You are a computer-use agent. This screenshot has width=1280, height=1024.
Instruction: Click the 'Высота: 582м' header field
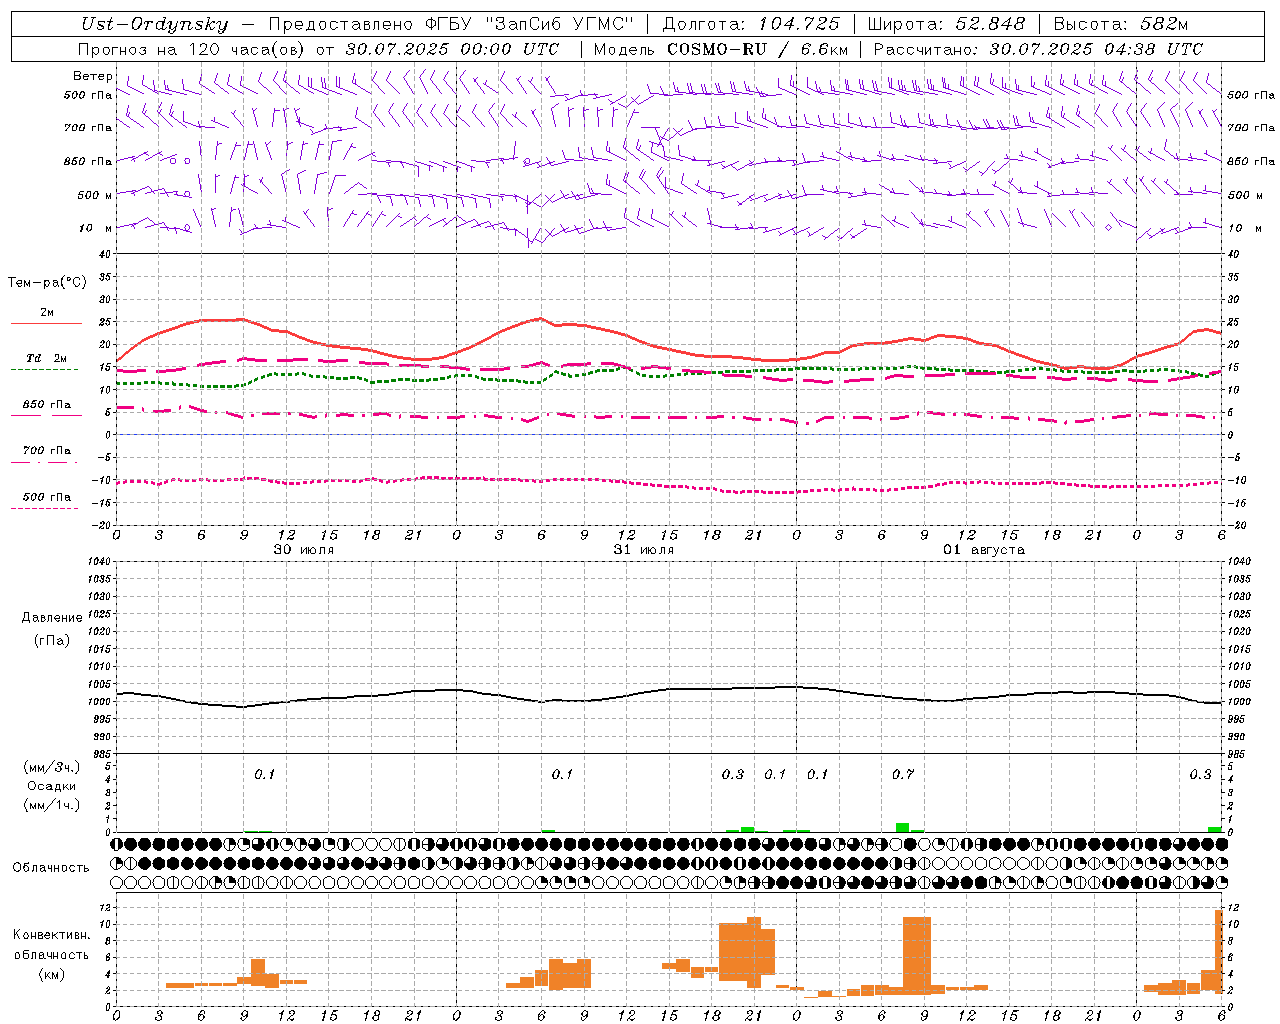[x=1120, y=24]
